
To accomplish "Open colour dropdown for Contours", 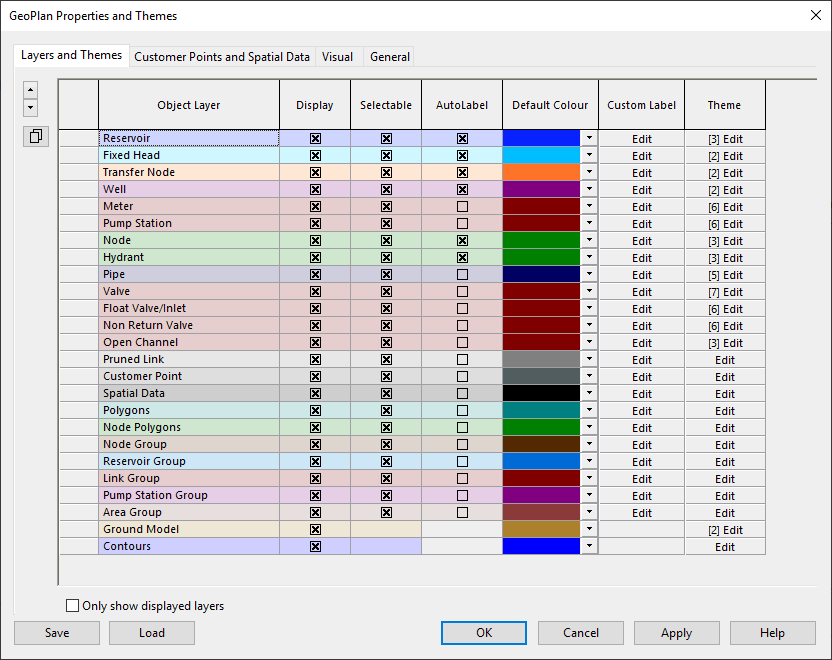I will (x=589, y=546).
